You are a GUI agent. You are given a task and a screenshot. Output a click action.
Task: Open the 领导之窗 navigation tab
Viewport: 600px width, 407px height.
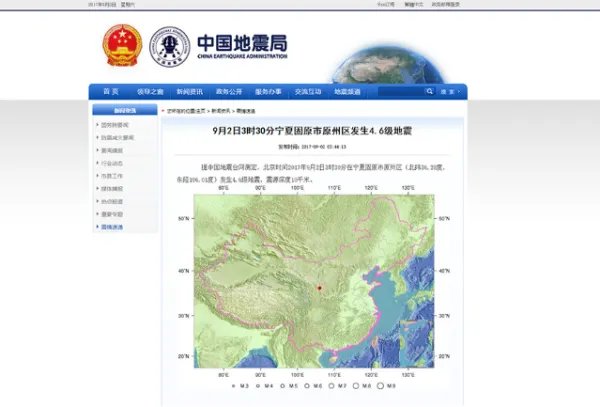pyautogui.click(x=150, y=92)
